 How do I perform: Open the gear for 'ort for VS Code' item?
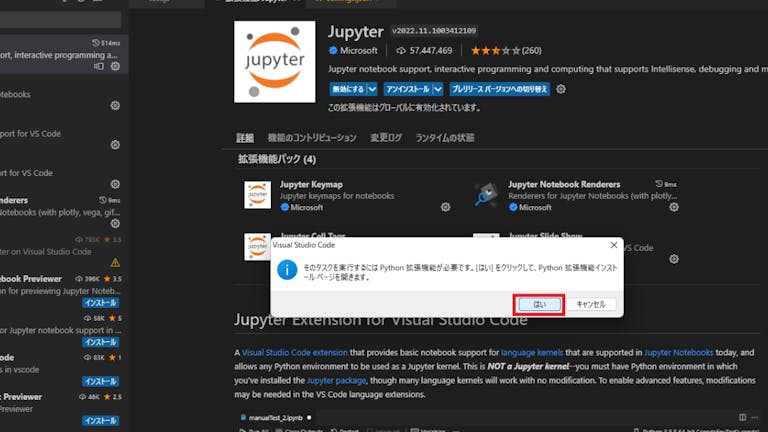(x=115, y=184)
